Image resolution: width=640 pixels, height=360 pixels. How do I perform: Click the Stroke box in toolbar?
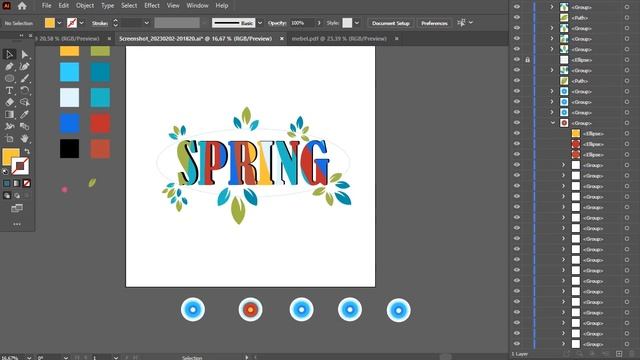(x=20, y=166)
